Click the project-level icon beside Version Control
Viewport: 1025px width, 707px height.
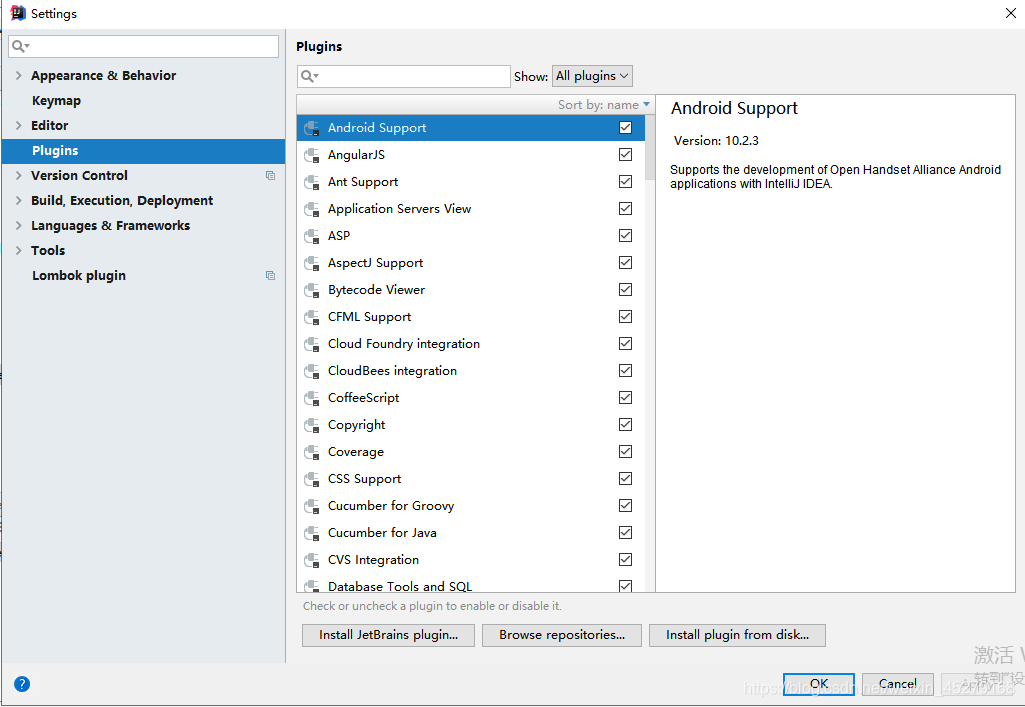[270, 175]
